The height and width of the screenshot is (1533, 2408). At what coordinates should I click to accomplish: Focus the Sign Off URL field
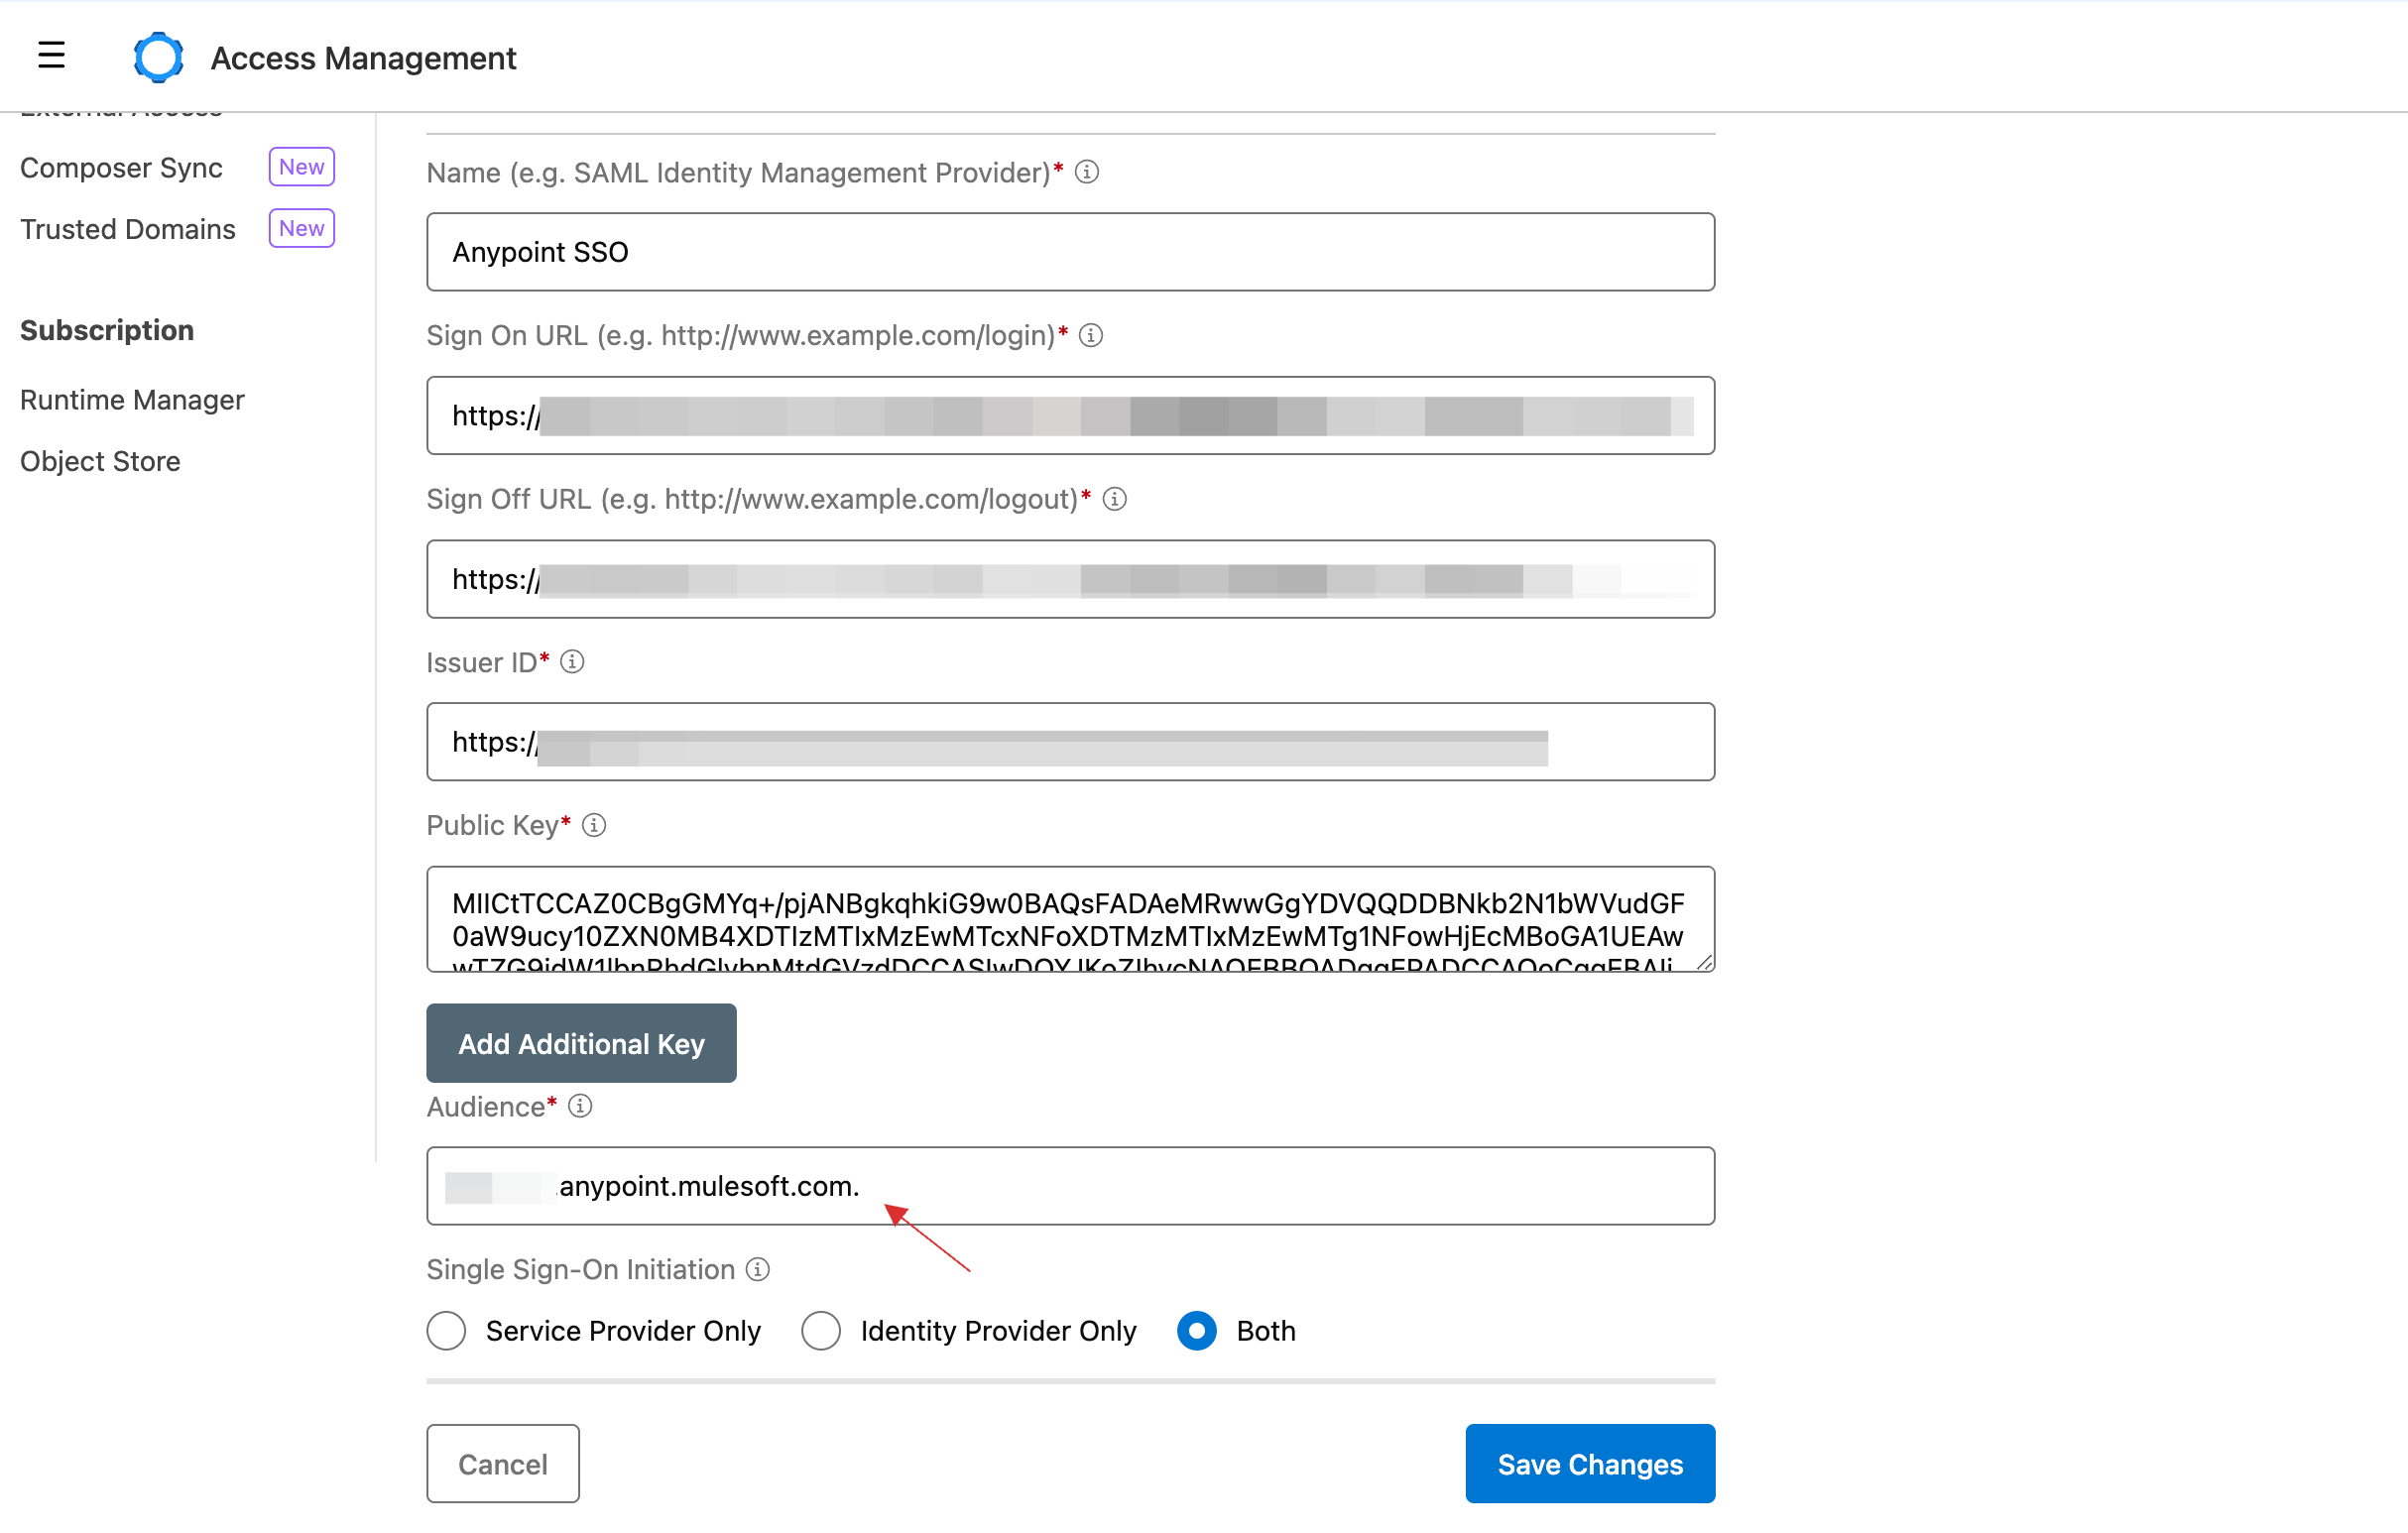pos(1070,579)
